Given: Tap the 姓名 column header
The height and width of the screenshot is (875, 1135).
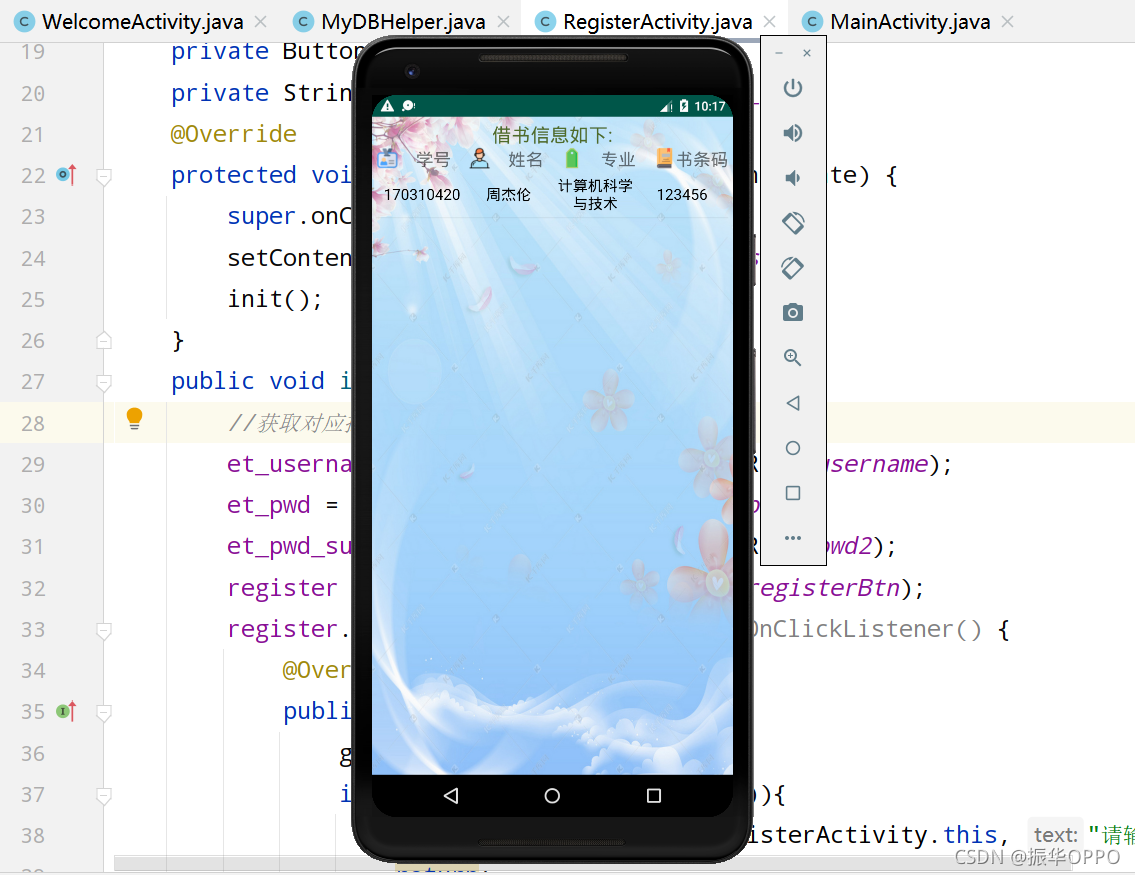Looking at the screenshot, I should [x=526, y=159].
